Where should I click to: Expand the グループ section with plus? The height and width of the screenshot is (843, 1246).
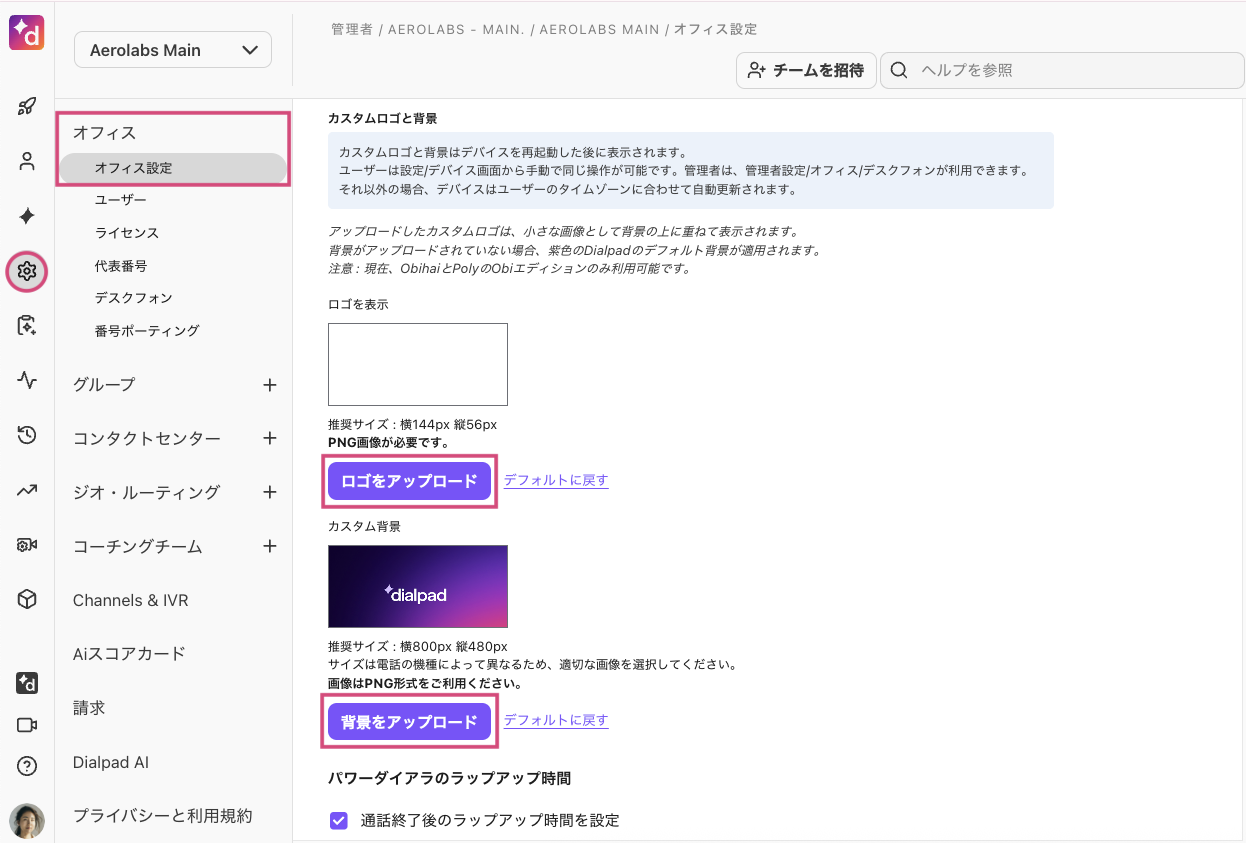(269, 385)
